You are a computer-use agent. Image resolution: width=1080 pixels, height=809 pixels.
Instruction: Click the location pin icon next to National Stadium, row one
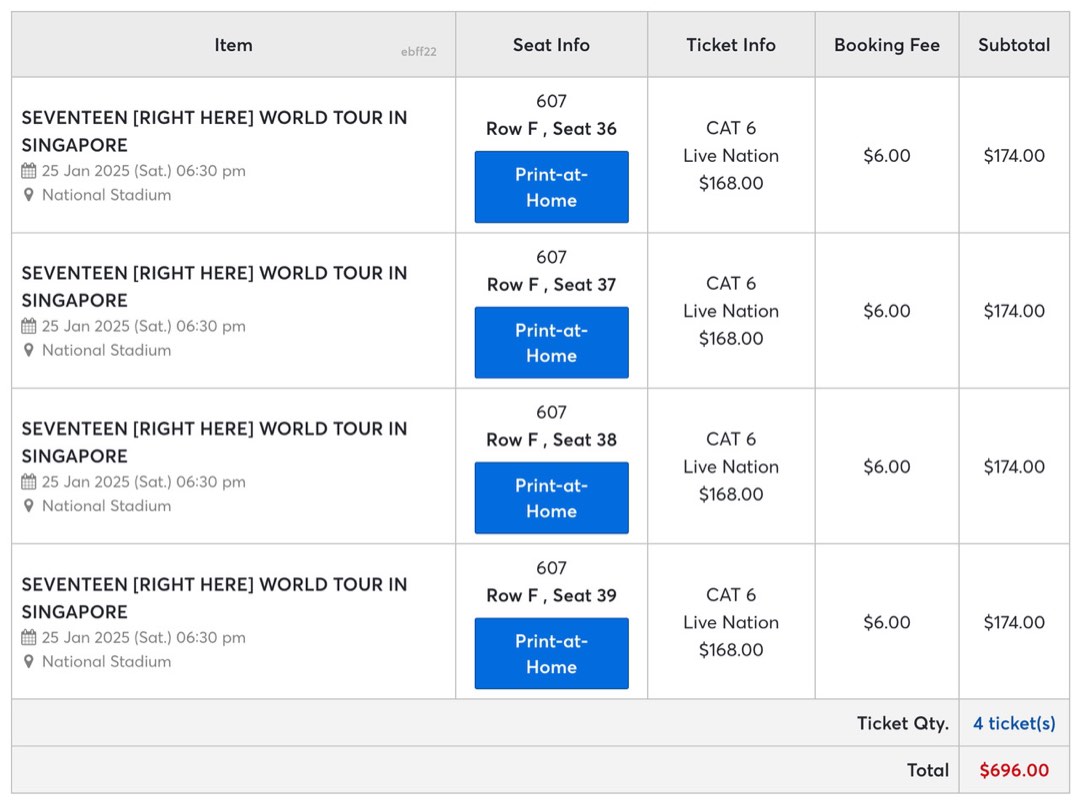tap(30, 195)
